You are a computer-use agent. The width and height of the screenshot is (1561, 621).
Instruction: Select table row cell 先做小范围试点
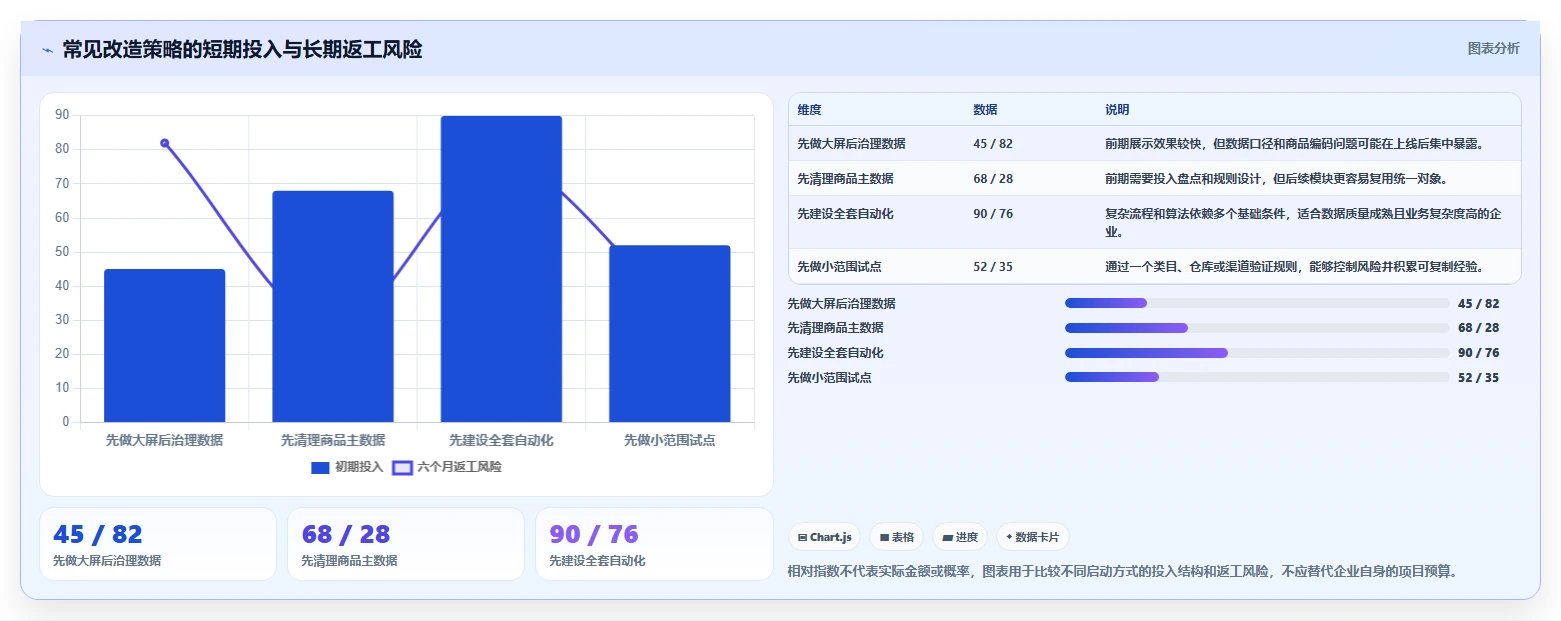(839, 267)
